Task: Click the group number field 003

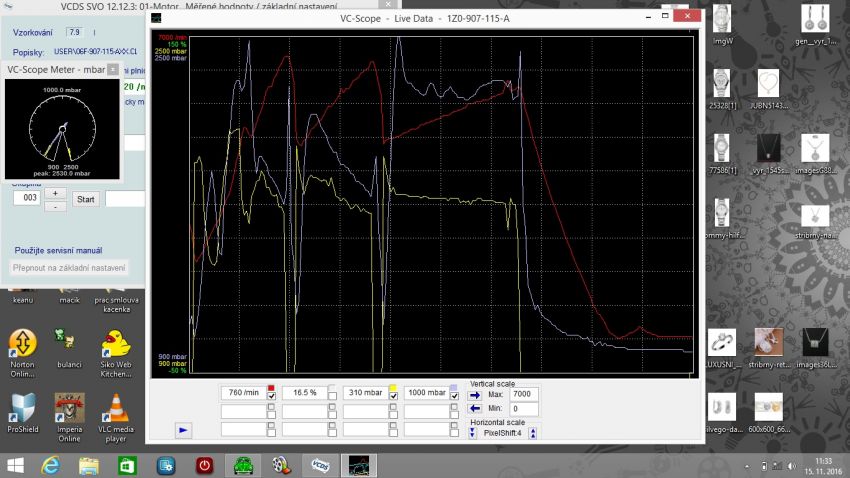Action: coord(27,198)
